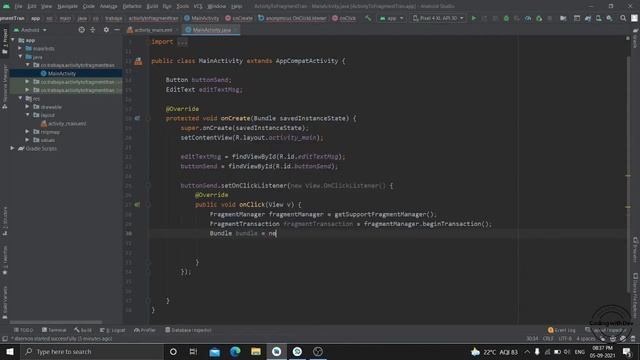The height and width of the screenshot is (360, 640).
Task: Open Task View on the taskbar
Action: point(193,351)
